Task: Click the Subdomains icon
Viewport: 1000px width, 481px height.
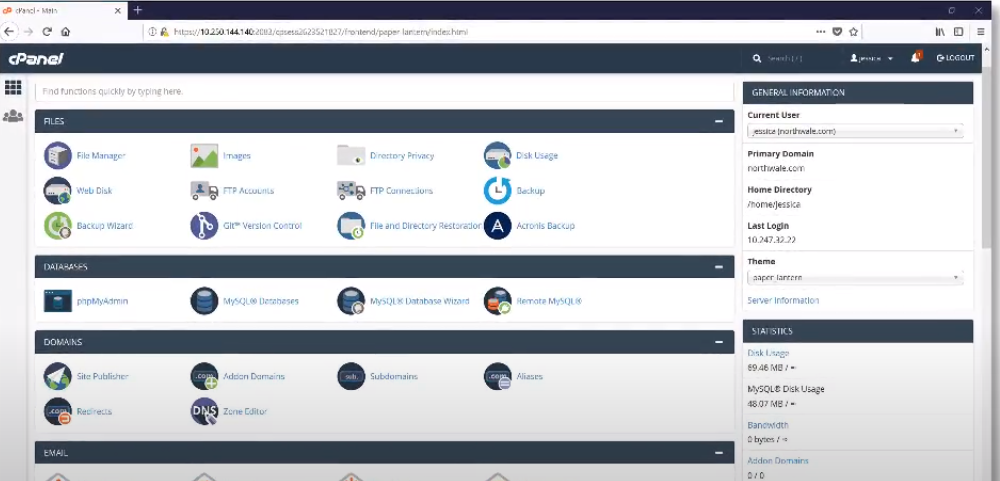Action: click(351, 376)
